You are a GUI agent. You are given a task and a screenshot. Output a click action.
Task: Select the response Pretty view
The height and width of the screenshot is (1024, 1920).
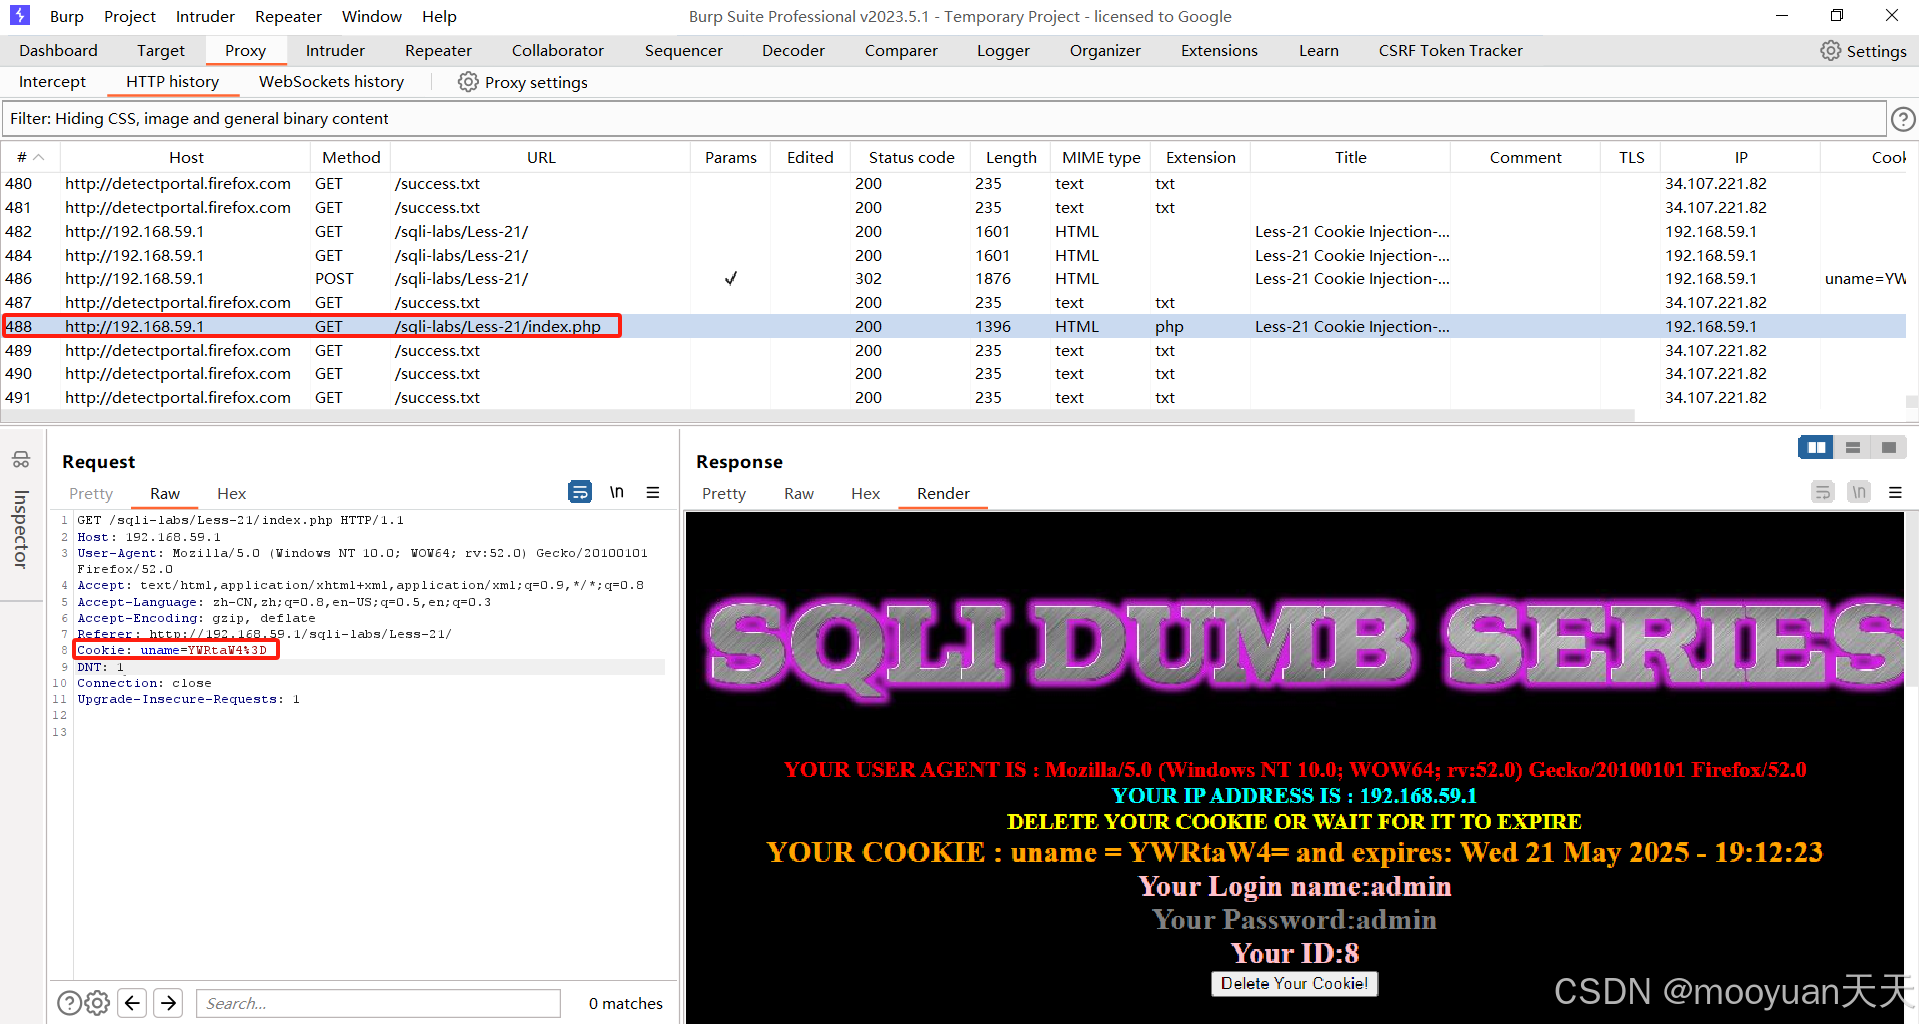point(724,493)
